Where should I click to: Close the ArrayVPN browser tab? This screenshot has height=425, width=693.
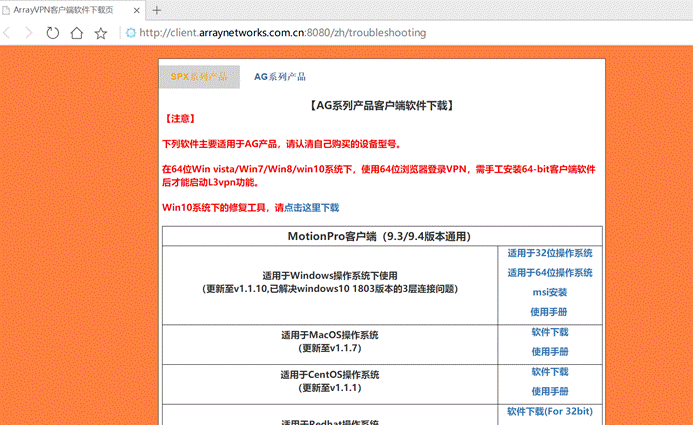pyautogui.click(x=137, y=10)
